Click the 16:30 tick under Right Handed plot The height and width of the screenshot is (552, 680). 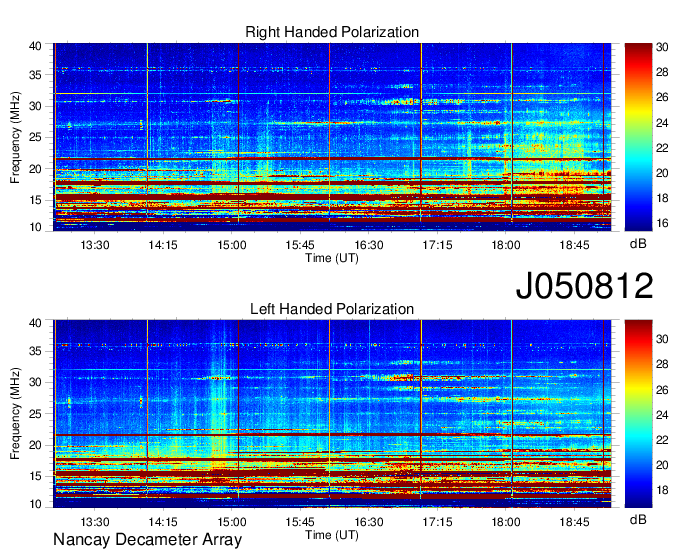pos(369,245)
